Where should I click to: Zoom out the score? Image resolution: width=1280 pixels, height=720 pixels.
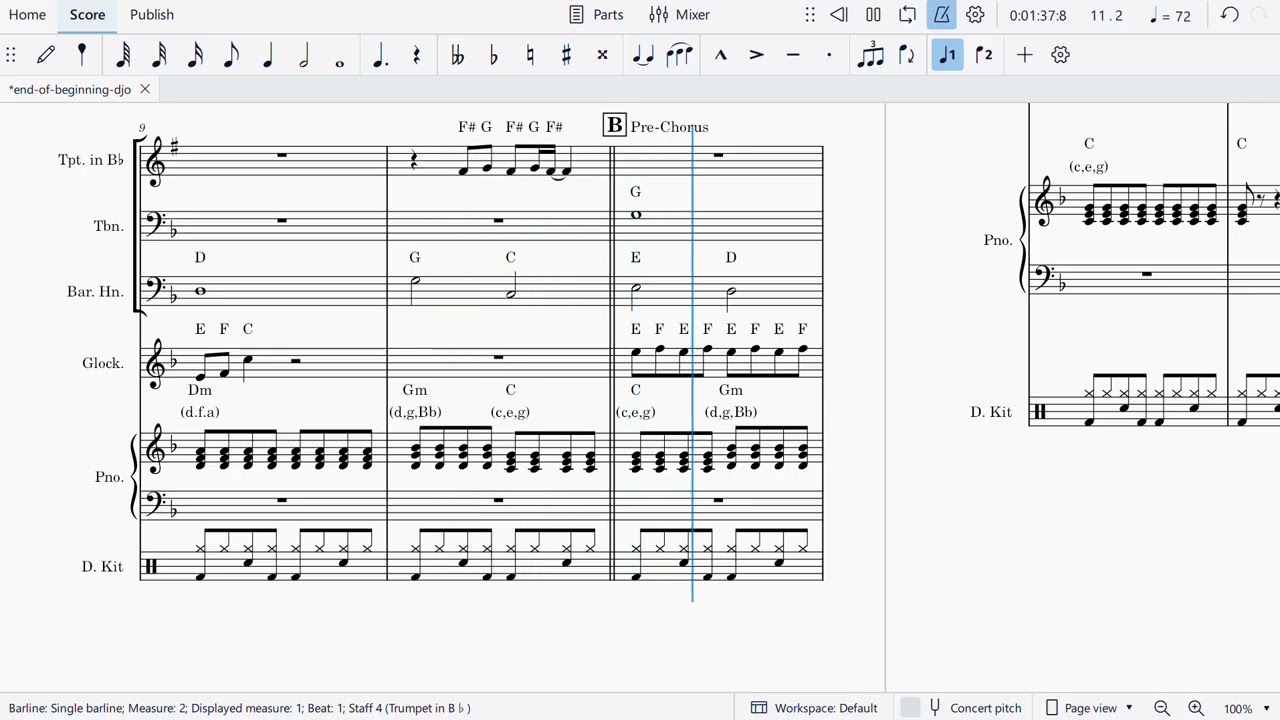(x=1162, y=708)
